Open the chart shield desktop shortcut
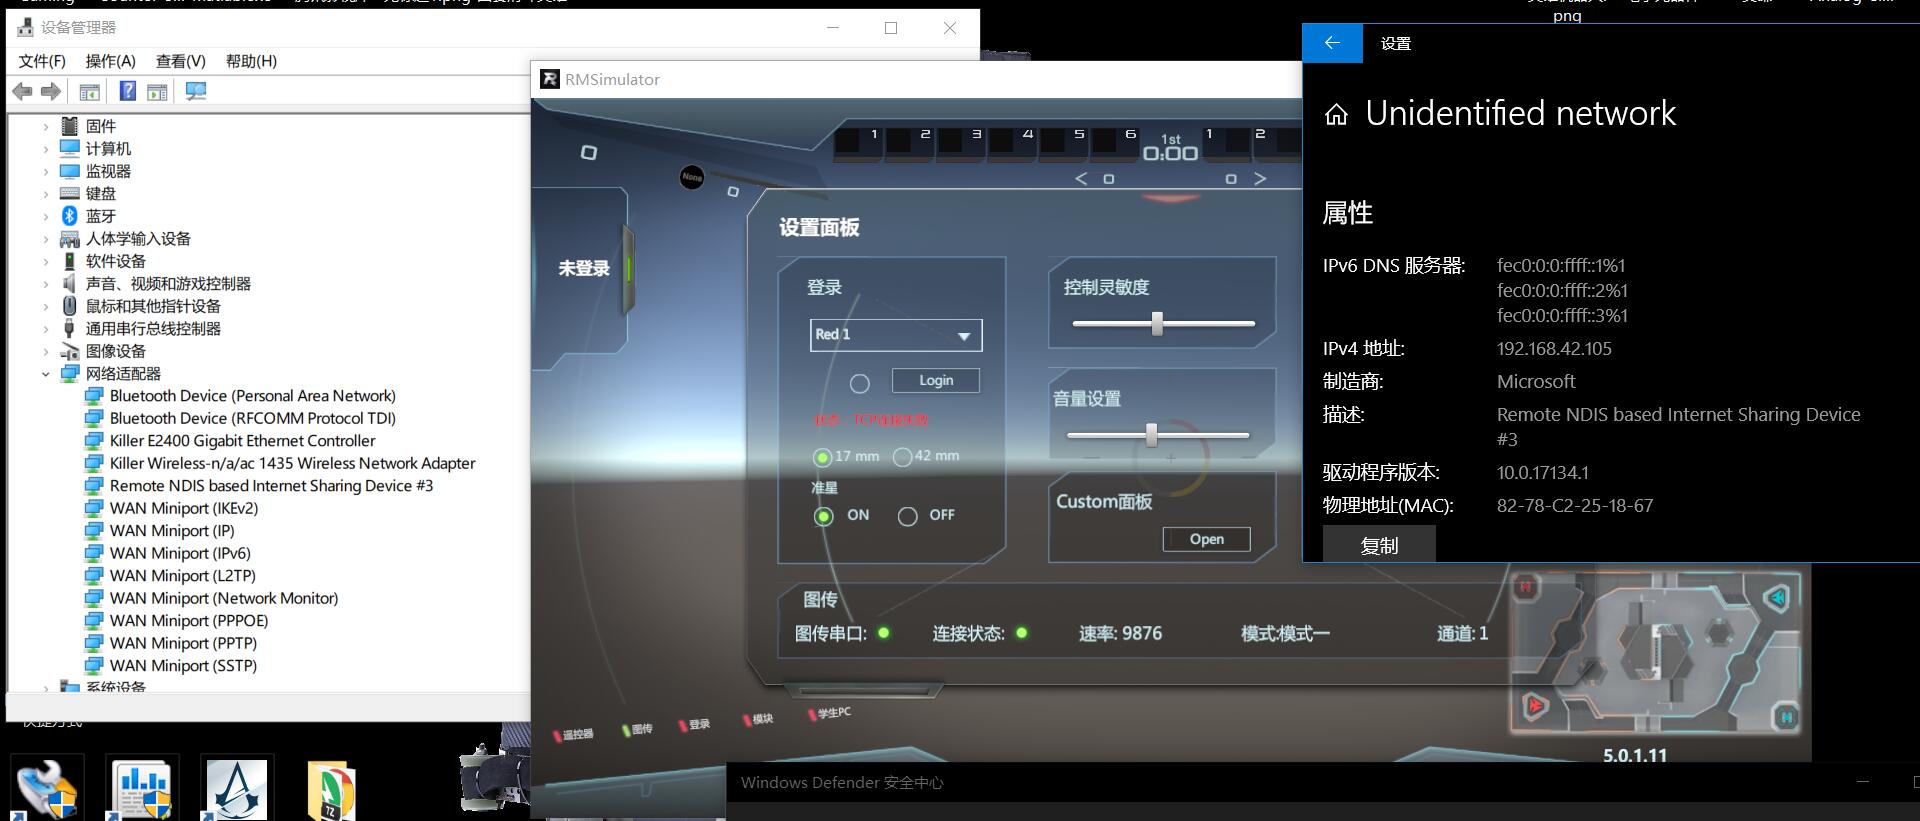Image resolution: width=1920 pixels, height=821 pixels. tap(142, 788)
